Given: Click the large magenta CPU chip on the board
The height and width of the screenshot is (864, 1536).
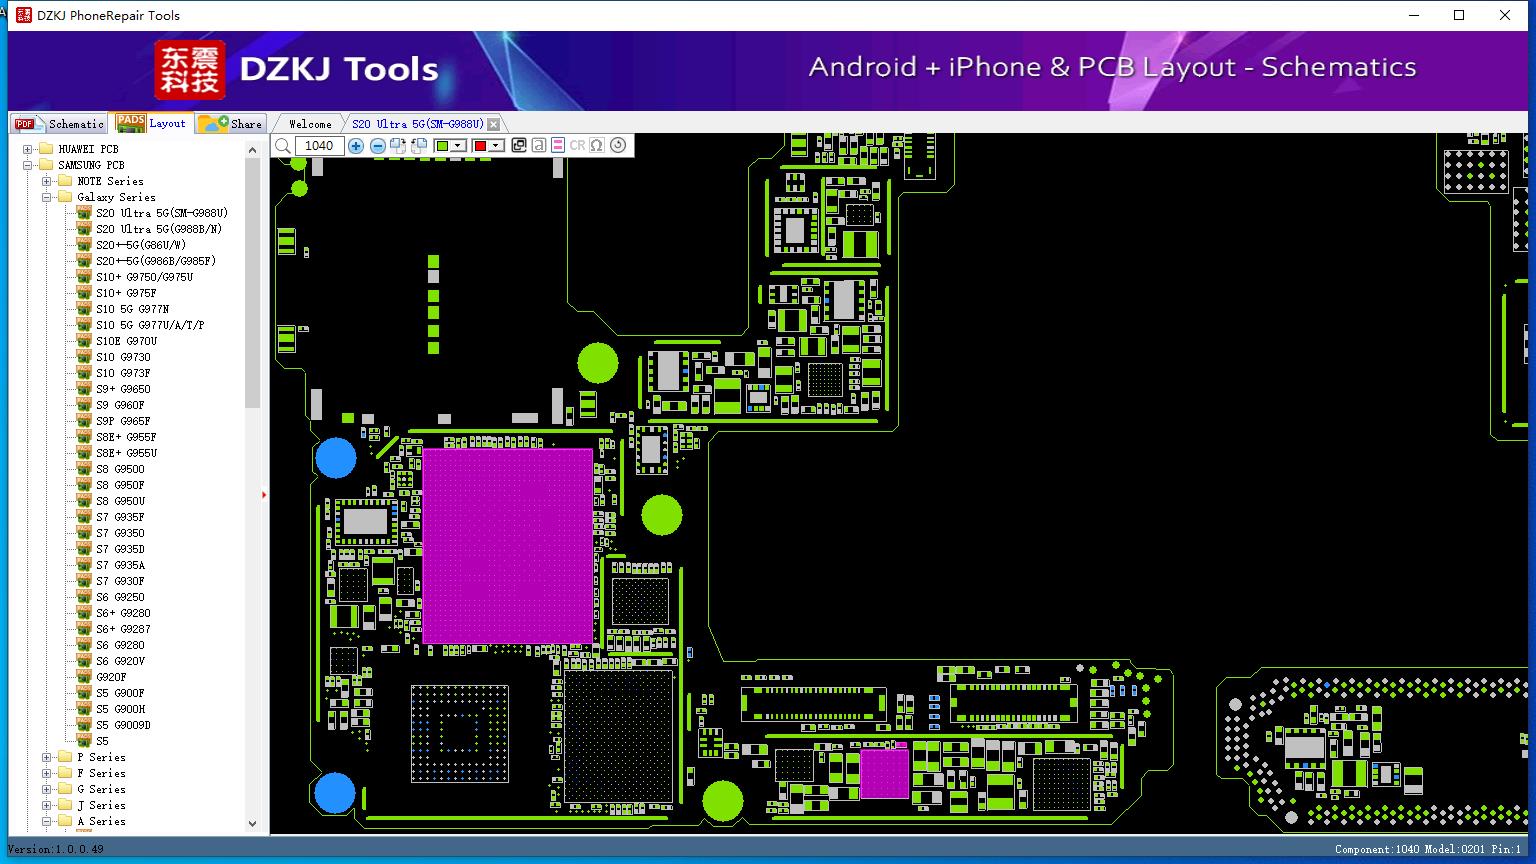Looking at the screenshot, I should pos(507,545).
